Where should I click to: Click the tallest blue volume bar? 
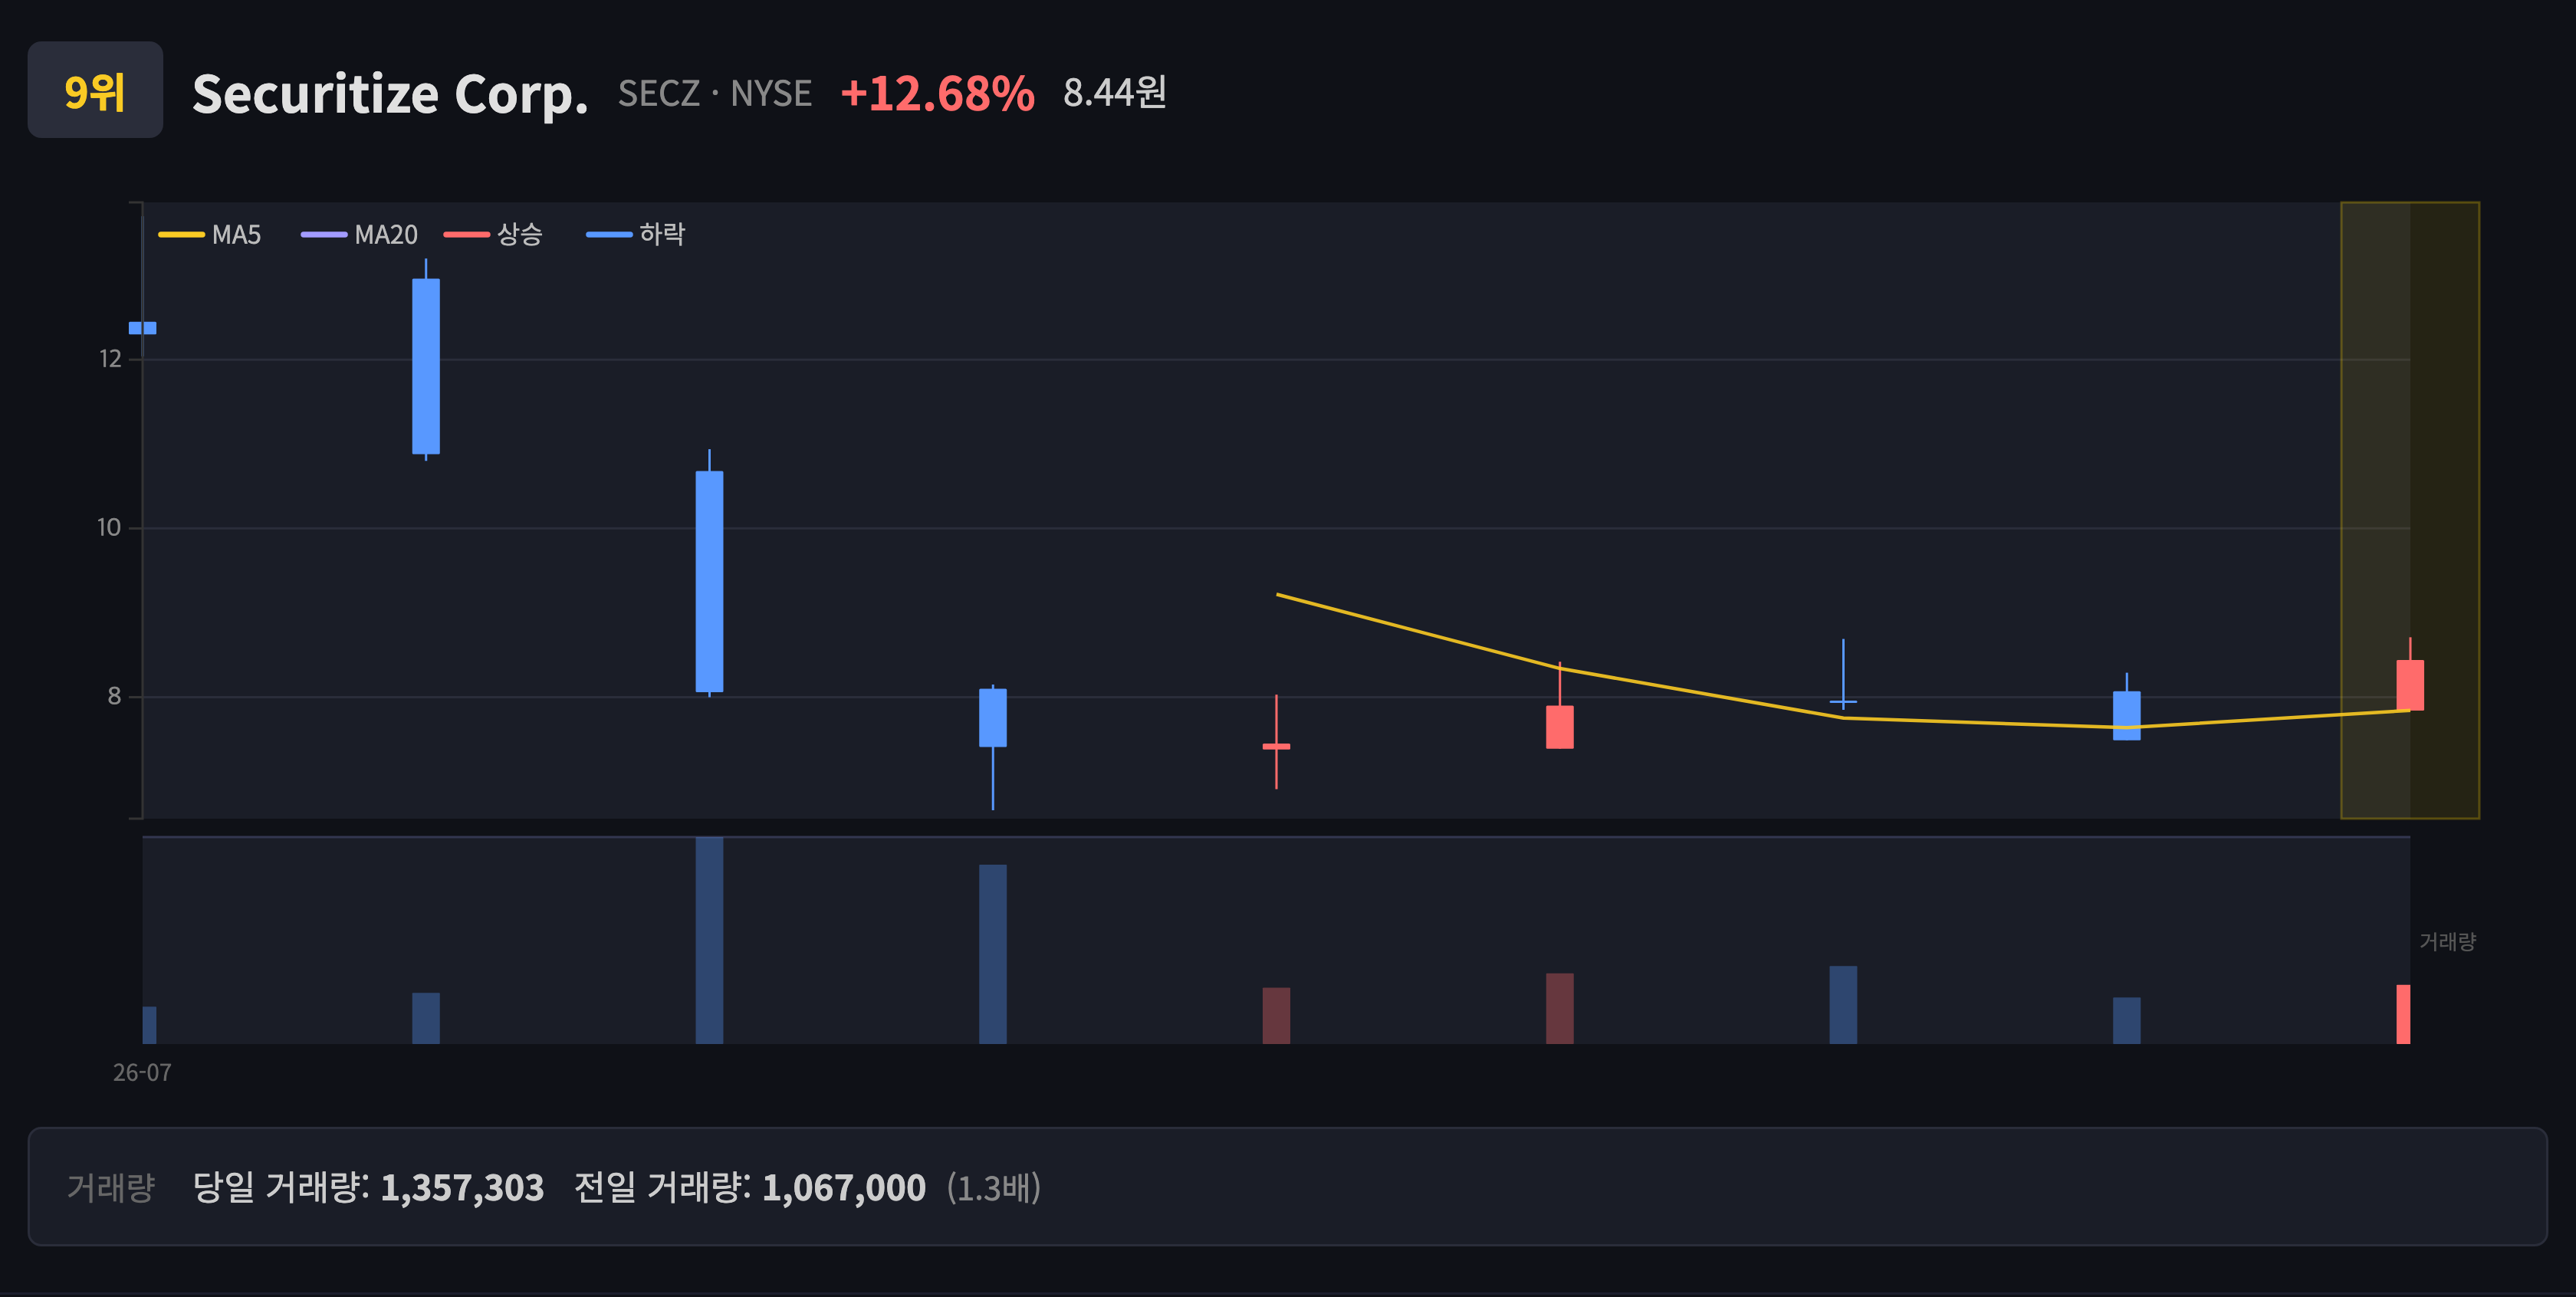[709, 940]
